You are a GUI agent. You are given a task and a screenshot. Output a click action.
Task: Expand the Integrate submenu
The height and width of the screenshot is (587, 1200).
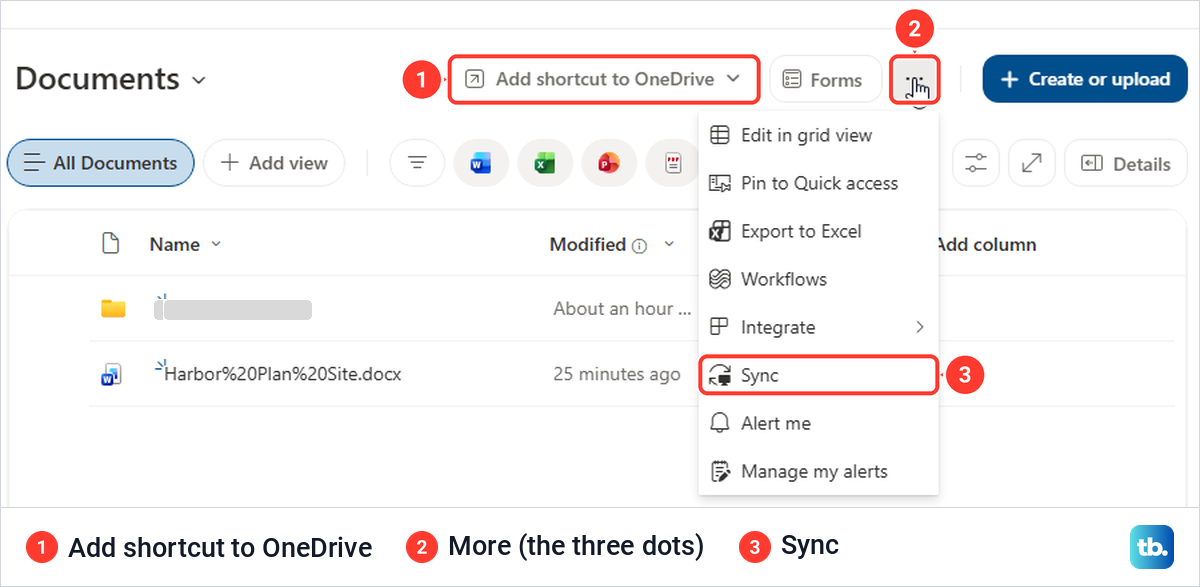click(818, 327)
